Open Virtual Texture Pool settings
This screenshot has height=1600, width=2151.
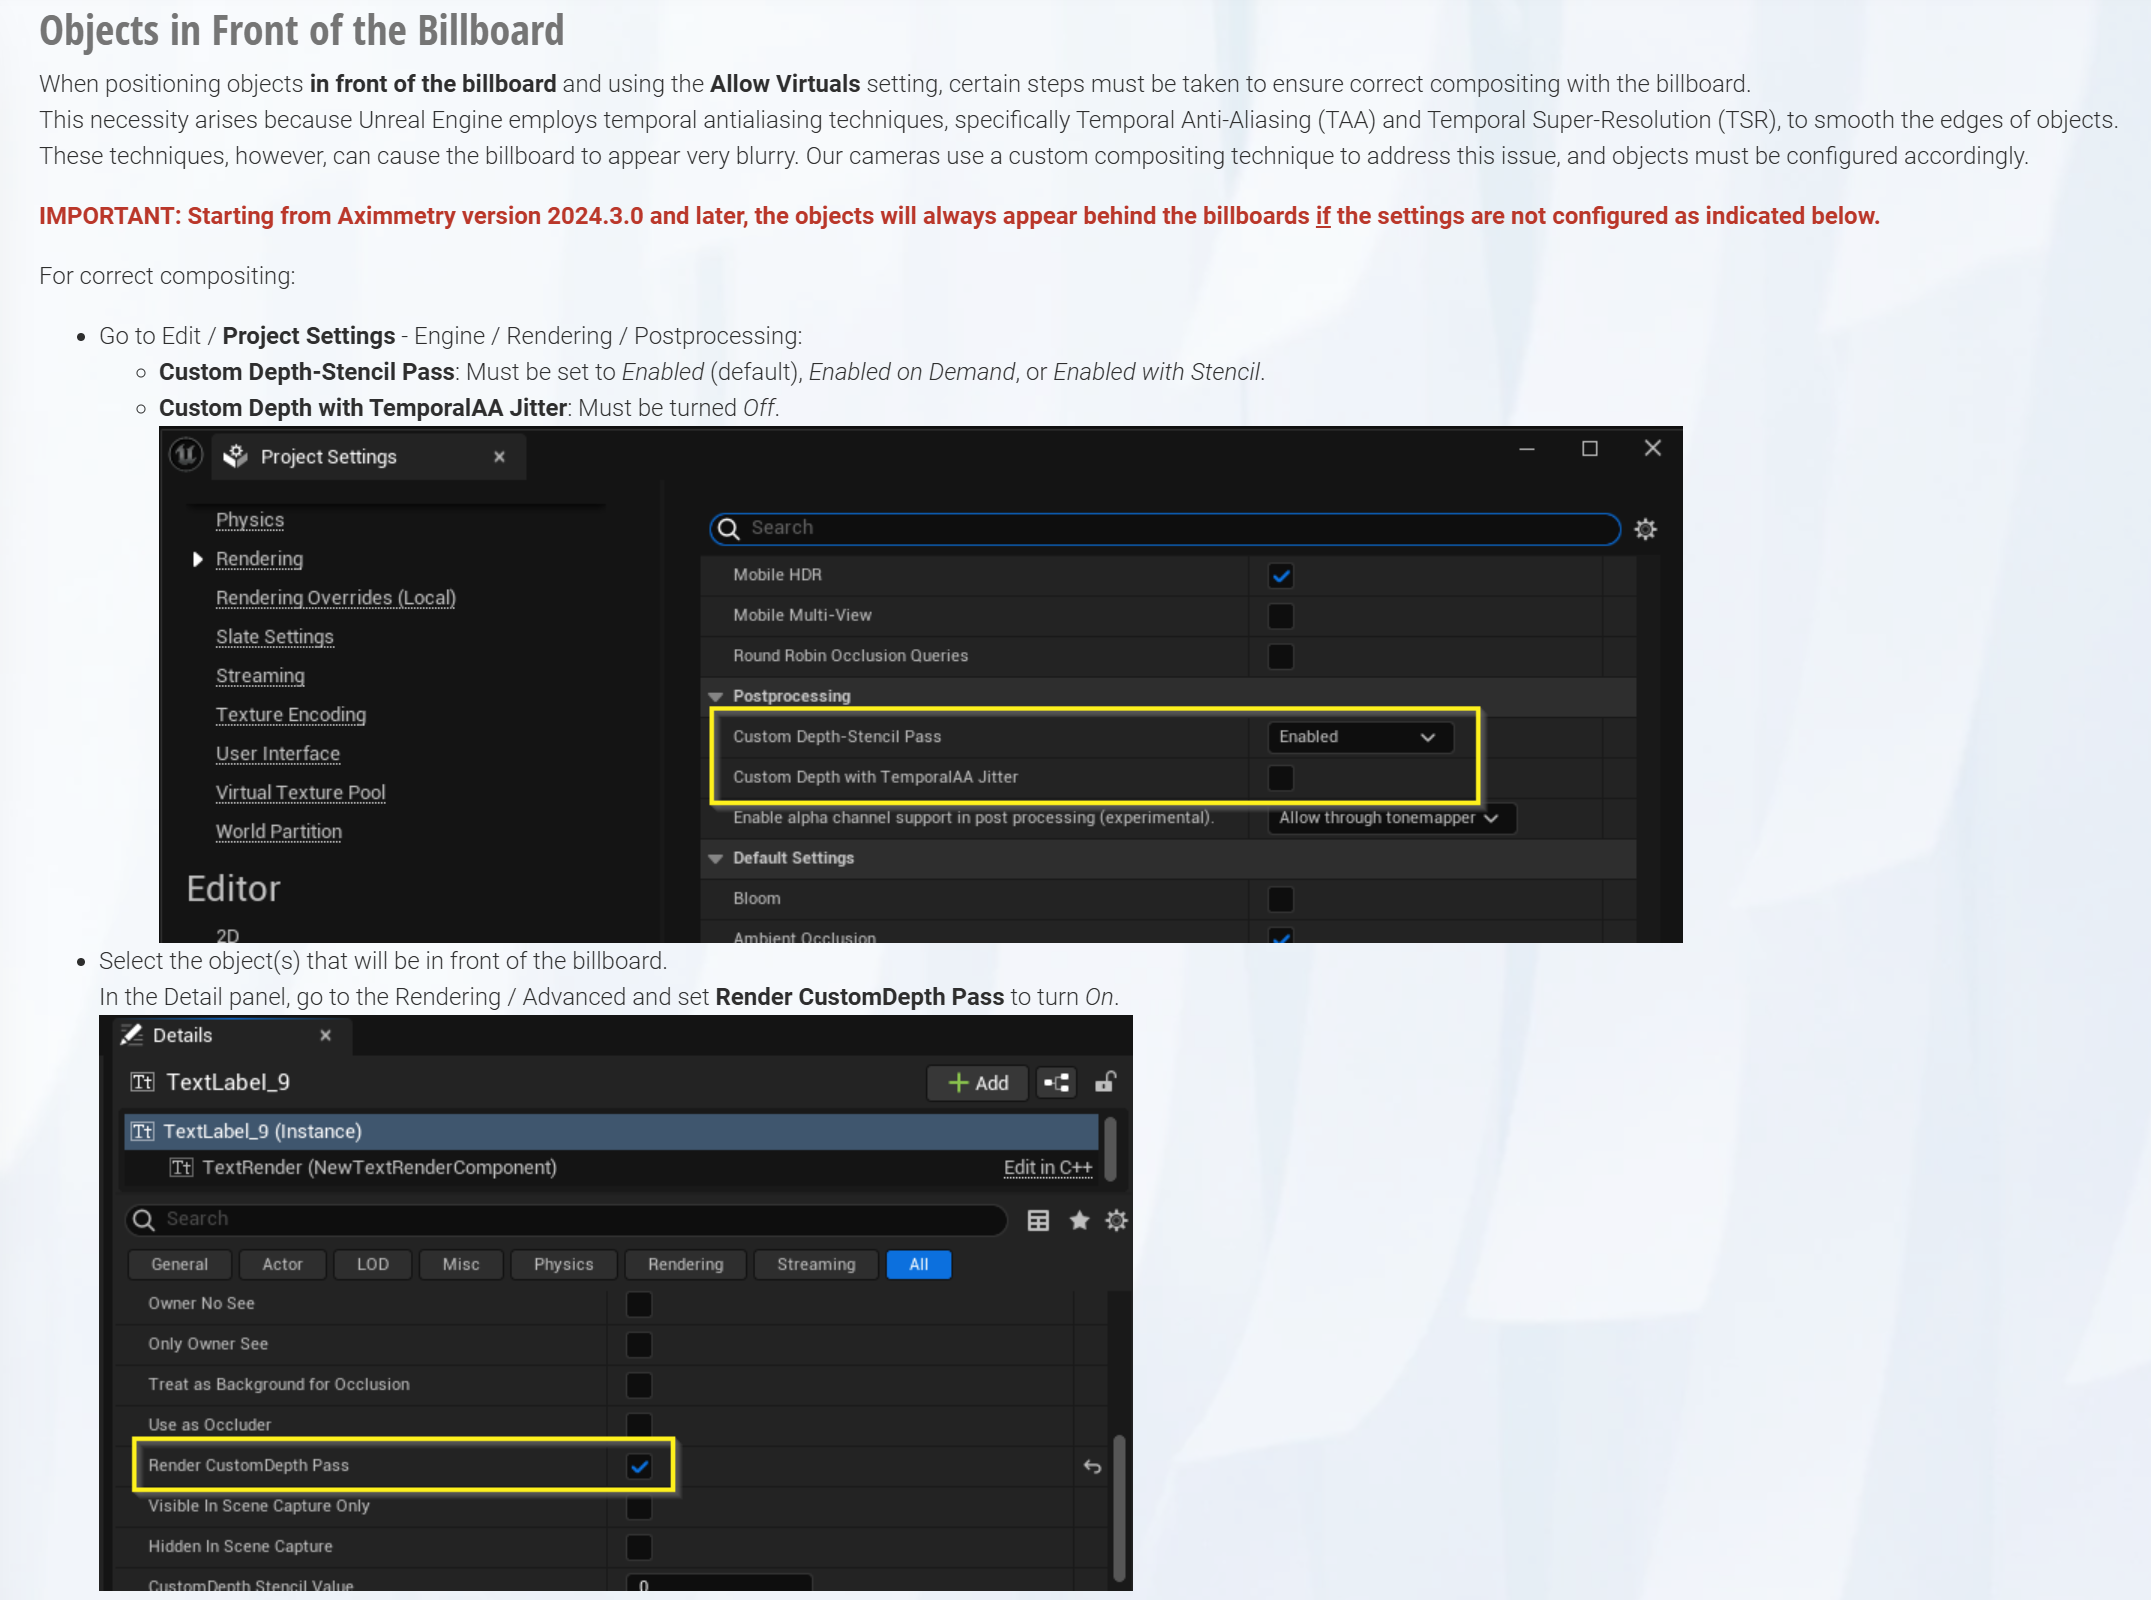pyautogui.click(x=301, y=793)
